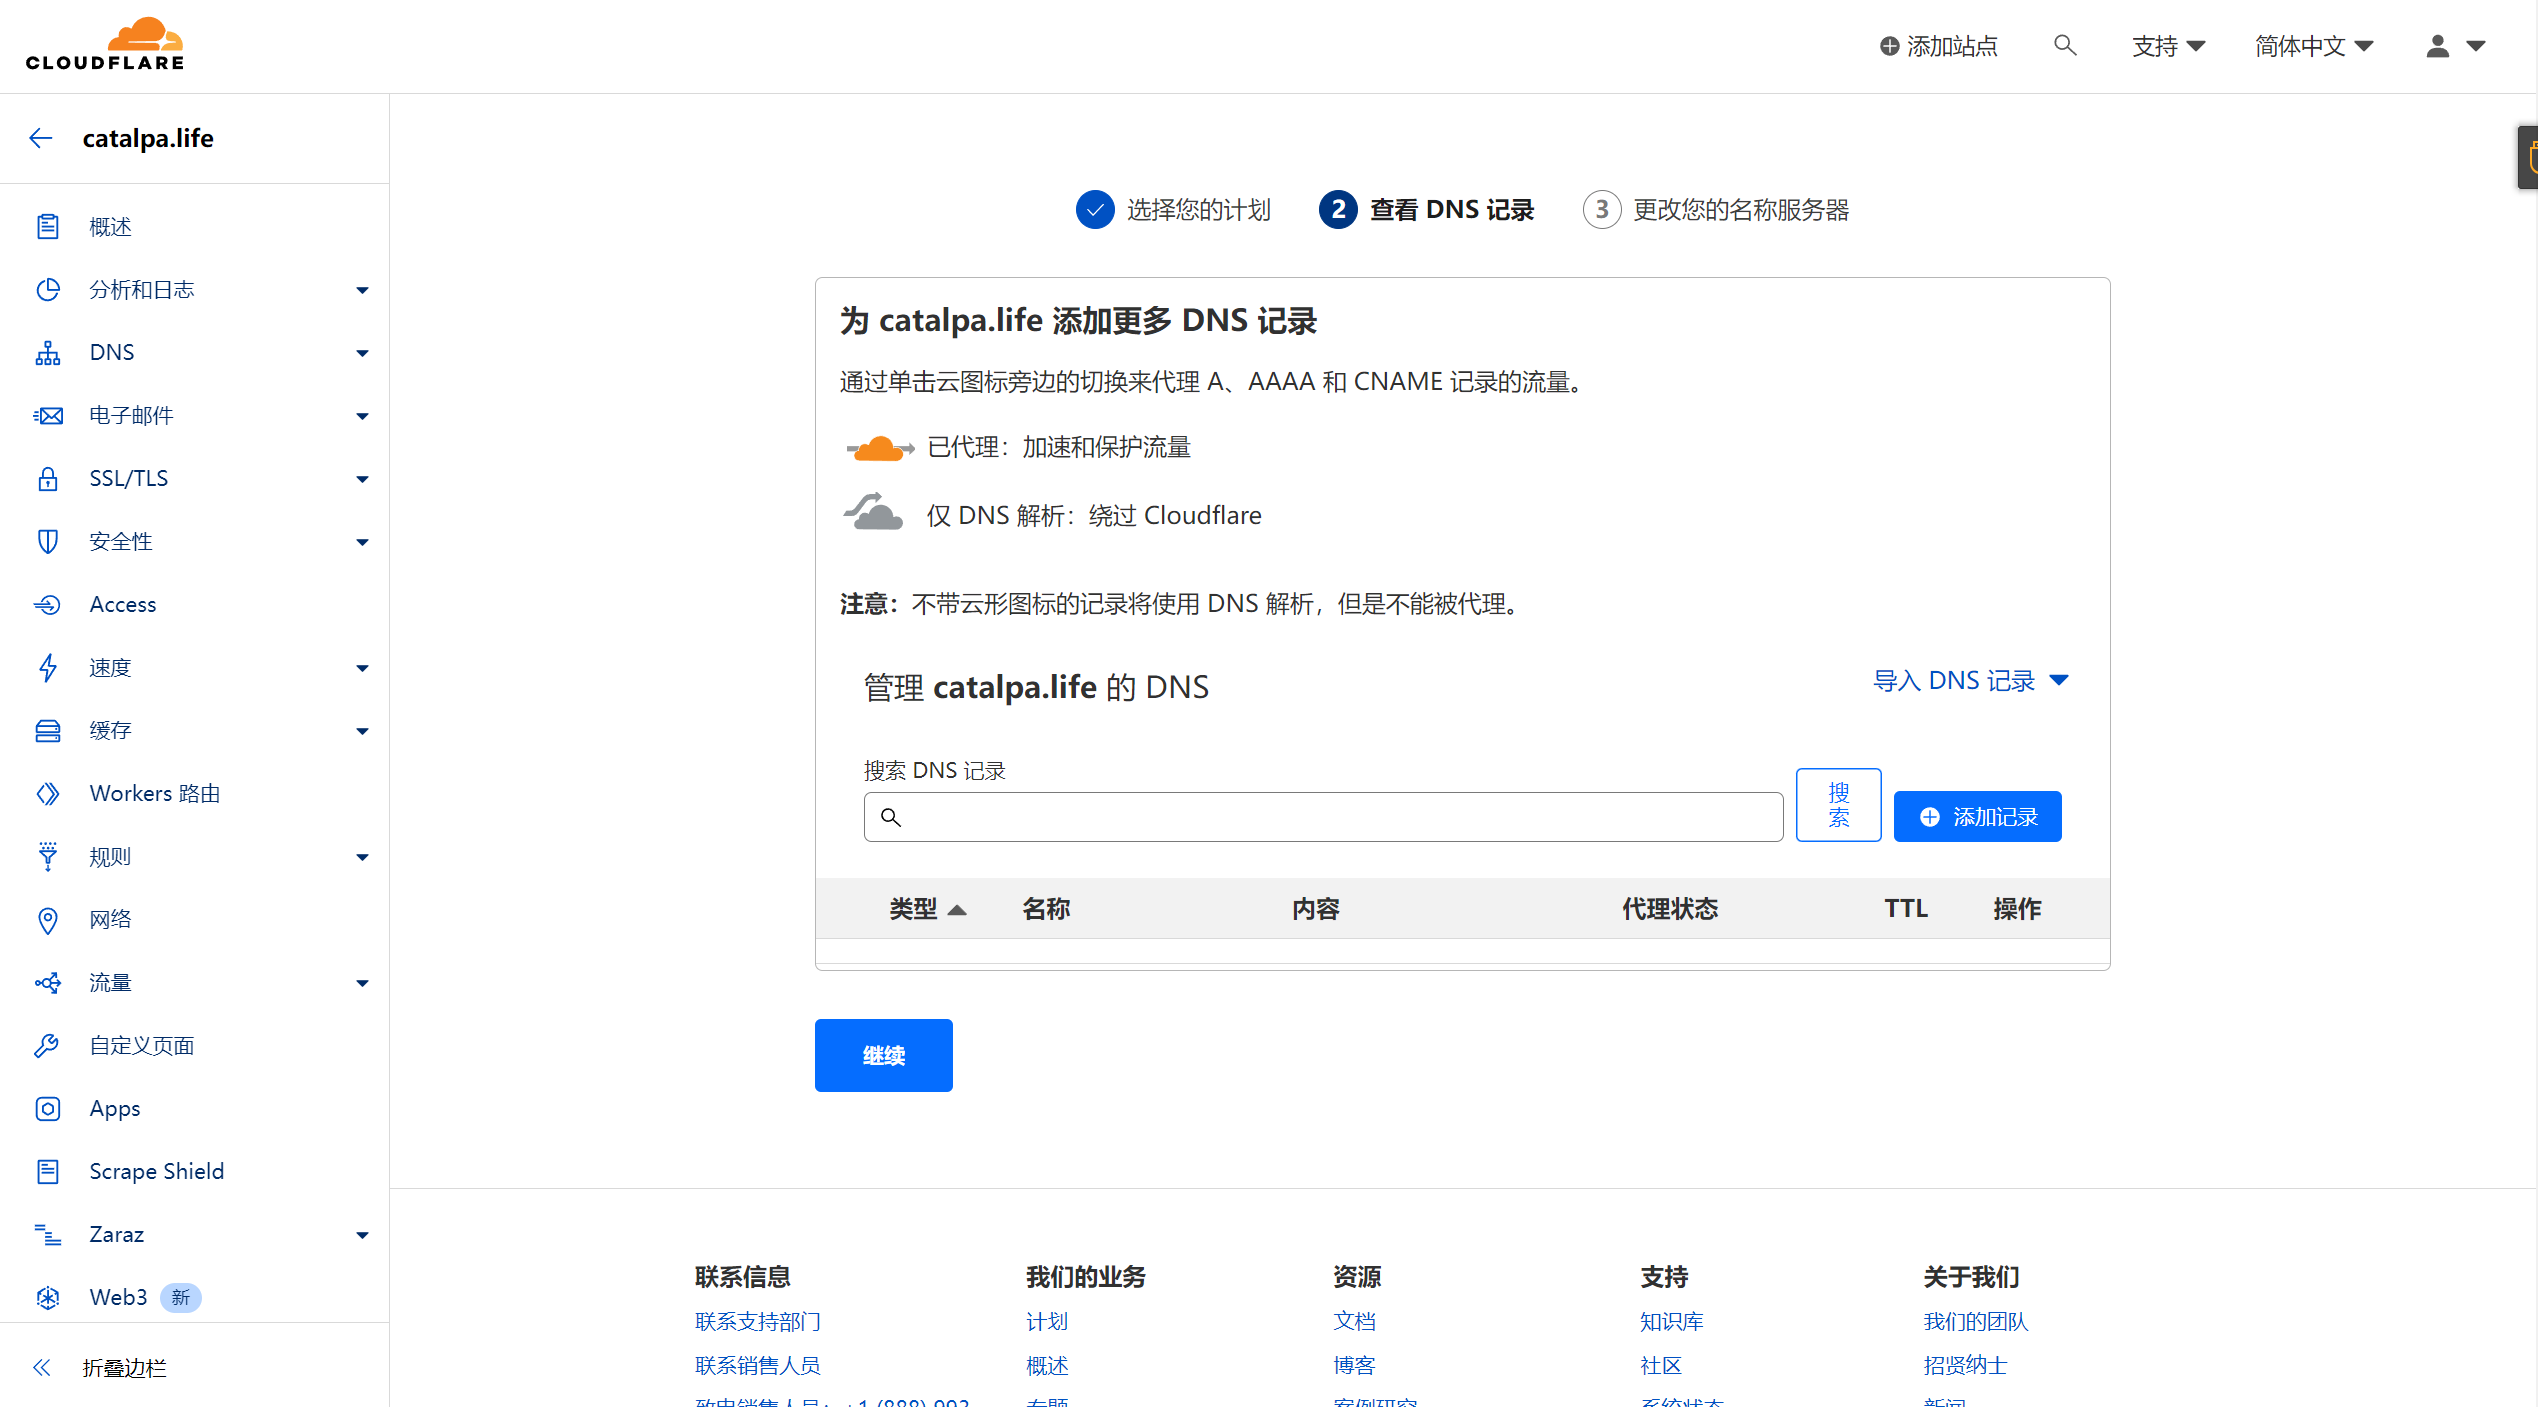Click the Workers 路由 diamond icon

[x=47, y=794]
